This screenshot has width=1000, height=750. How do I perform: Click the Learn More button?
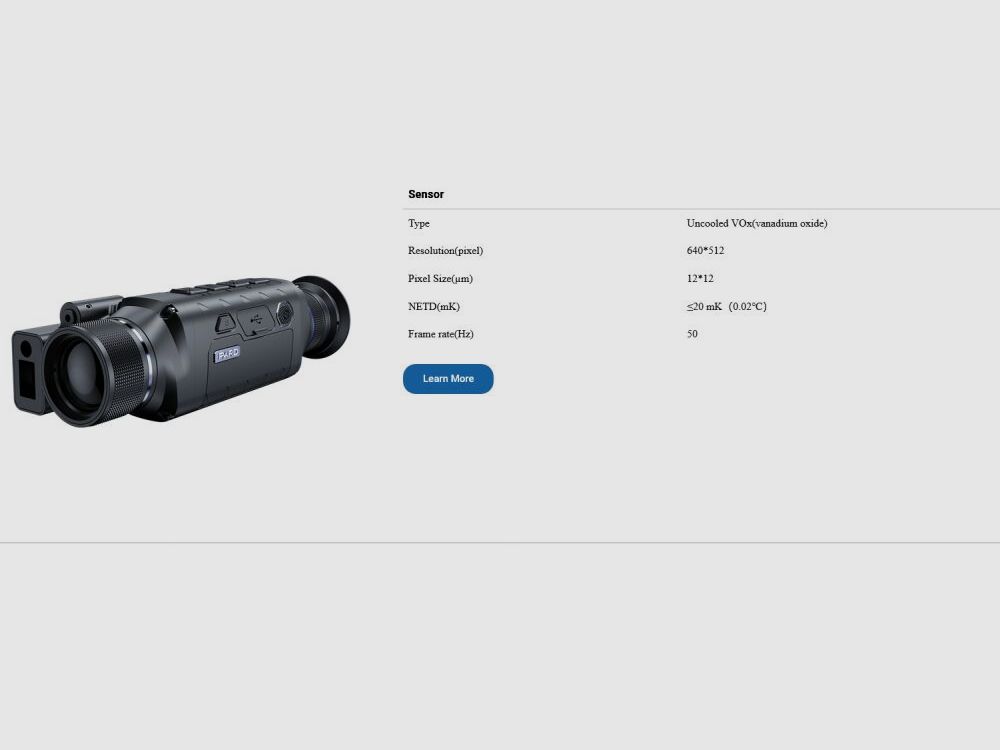(448, 379)
